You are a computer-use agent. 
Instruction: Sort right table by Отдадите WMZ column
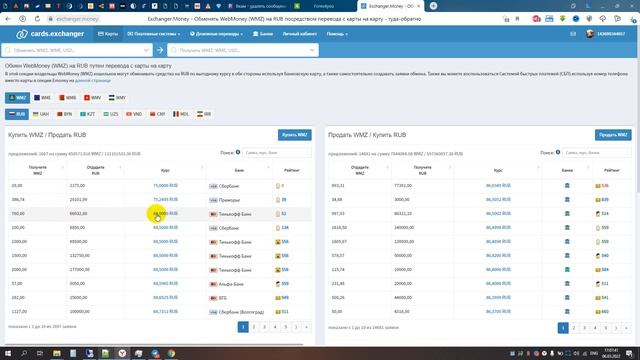(x=360, y=170)
